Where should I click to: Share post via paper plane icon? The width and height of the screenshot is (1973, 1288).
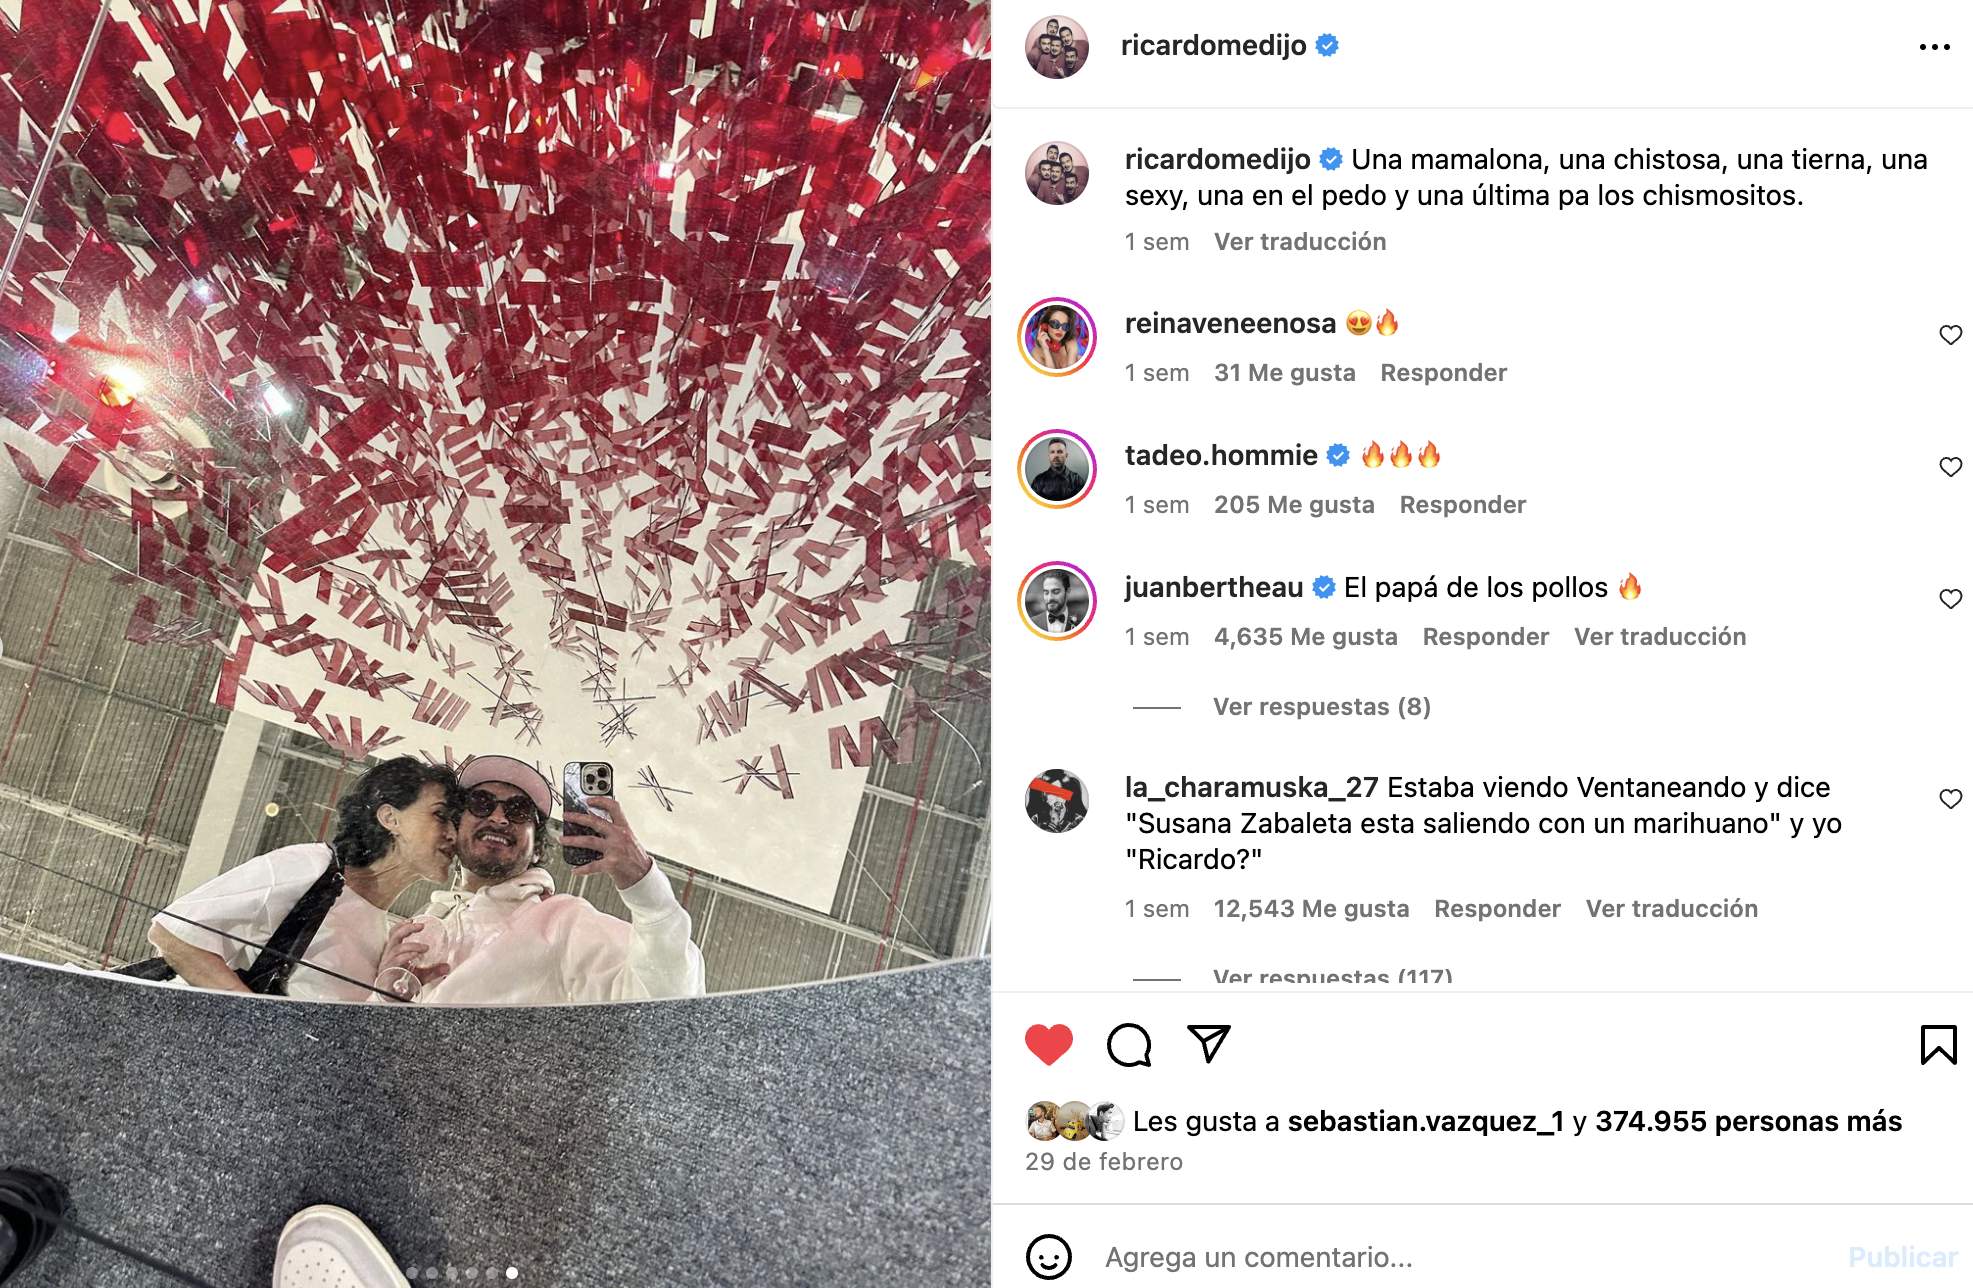[x=1209, y=1044]
